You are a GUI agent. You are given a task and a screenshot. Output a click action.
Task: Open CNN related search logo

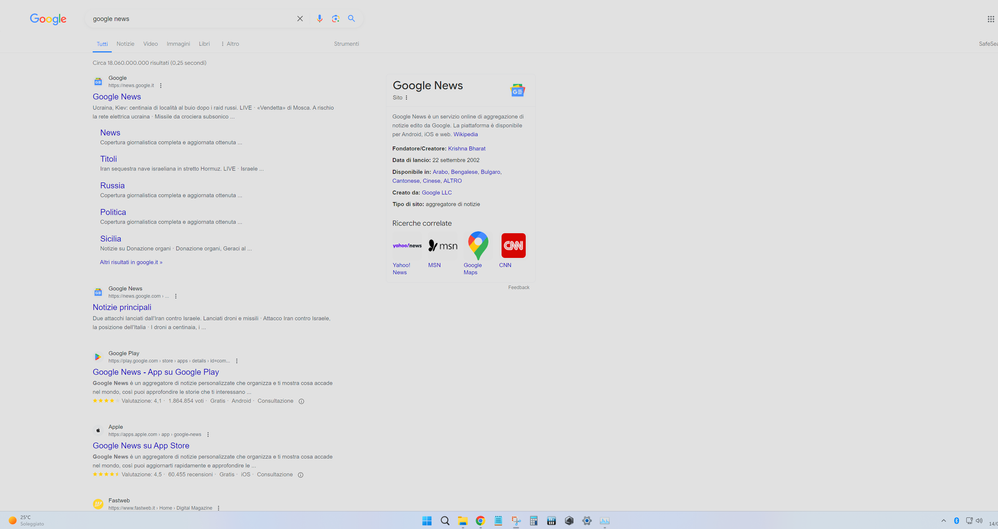tap(514, 246)
